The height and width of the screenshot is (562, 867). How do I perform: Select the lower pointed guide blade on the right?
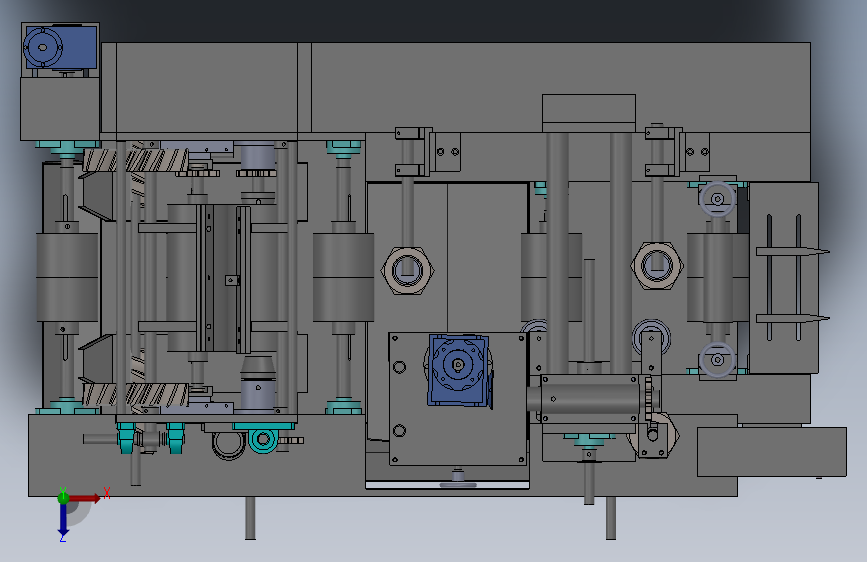[793, 319]
